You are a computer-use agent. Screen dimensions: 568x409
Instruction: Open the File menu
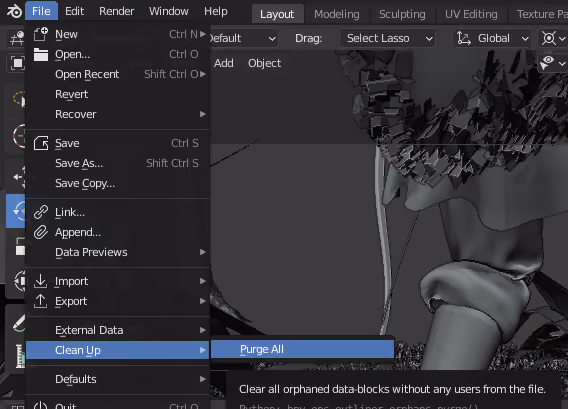[x=41, y=11]
